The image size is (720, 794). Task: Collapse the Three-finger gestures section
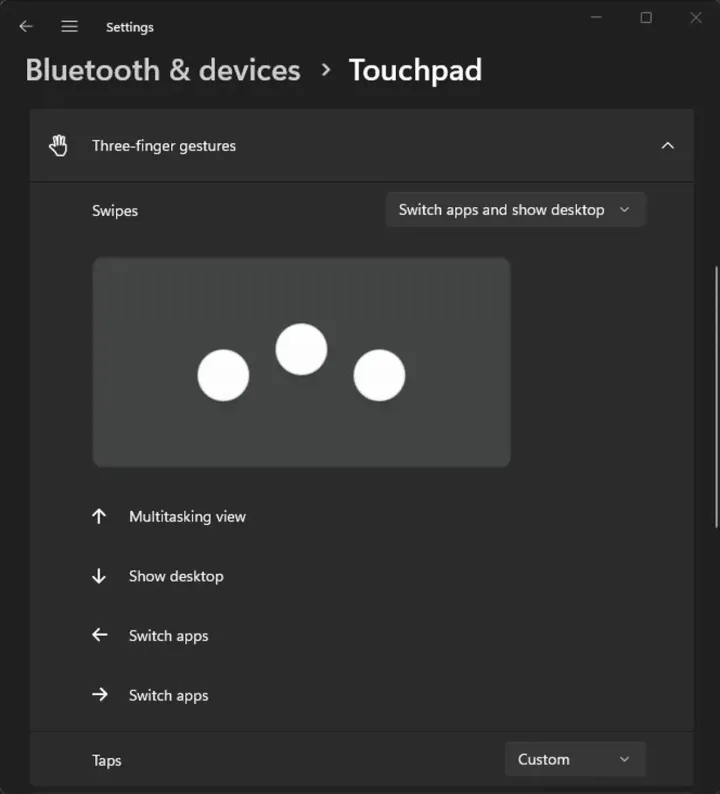coord(668,146)
